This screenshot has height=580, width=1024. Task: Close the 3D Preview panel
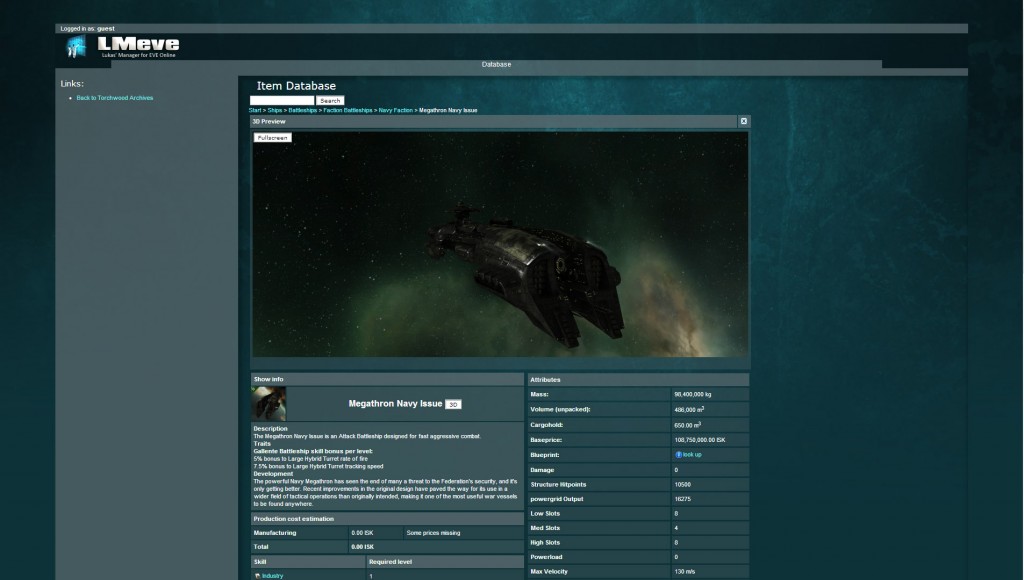point(743,121)
